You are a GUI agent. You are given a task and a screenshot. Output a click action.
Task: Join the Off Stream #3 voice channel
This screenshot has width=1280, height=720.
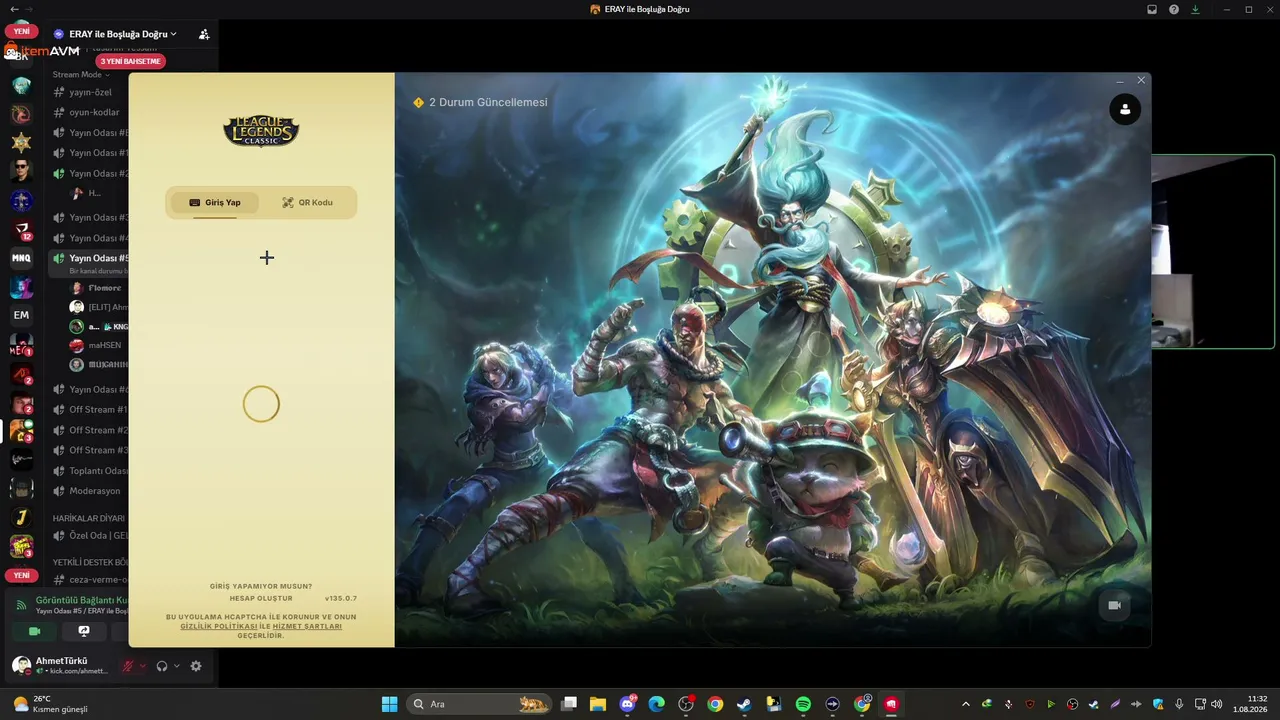click(90, 450)
